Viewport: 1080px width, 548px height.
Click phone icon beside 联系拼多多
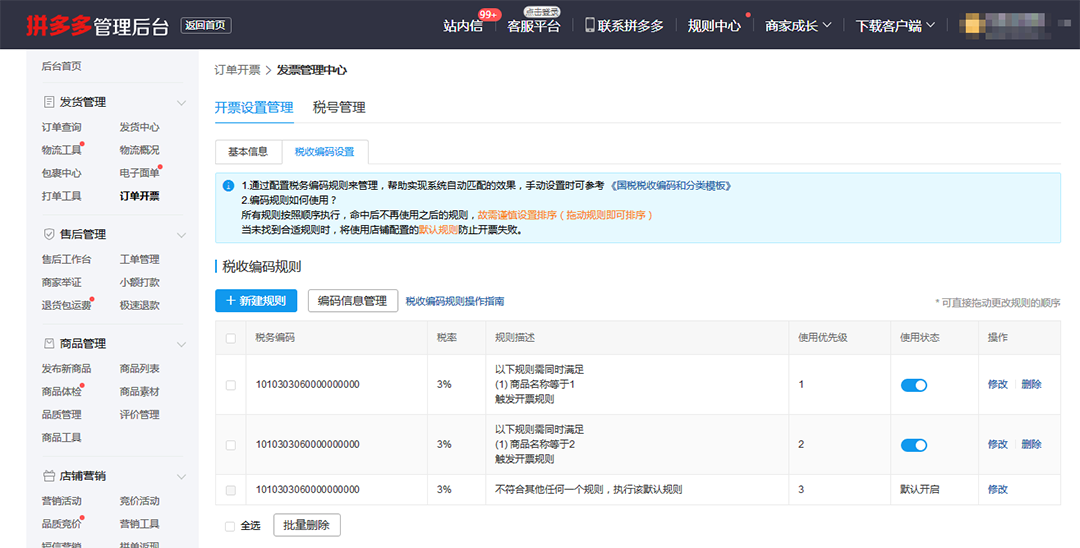(590, 25)
